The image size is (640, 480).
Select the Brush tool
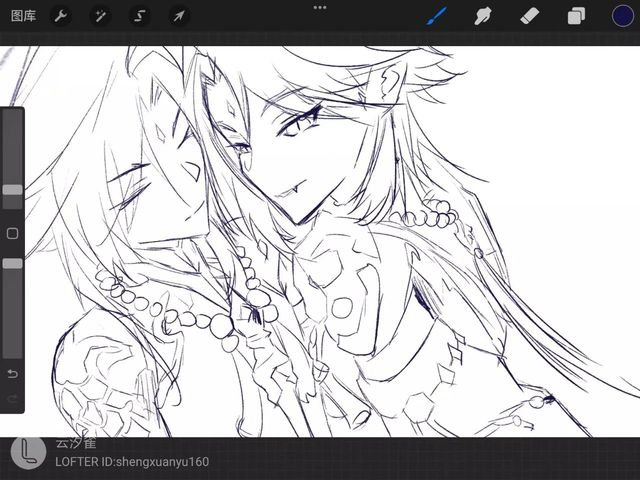coord(437,16)
